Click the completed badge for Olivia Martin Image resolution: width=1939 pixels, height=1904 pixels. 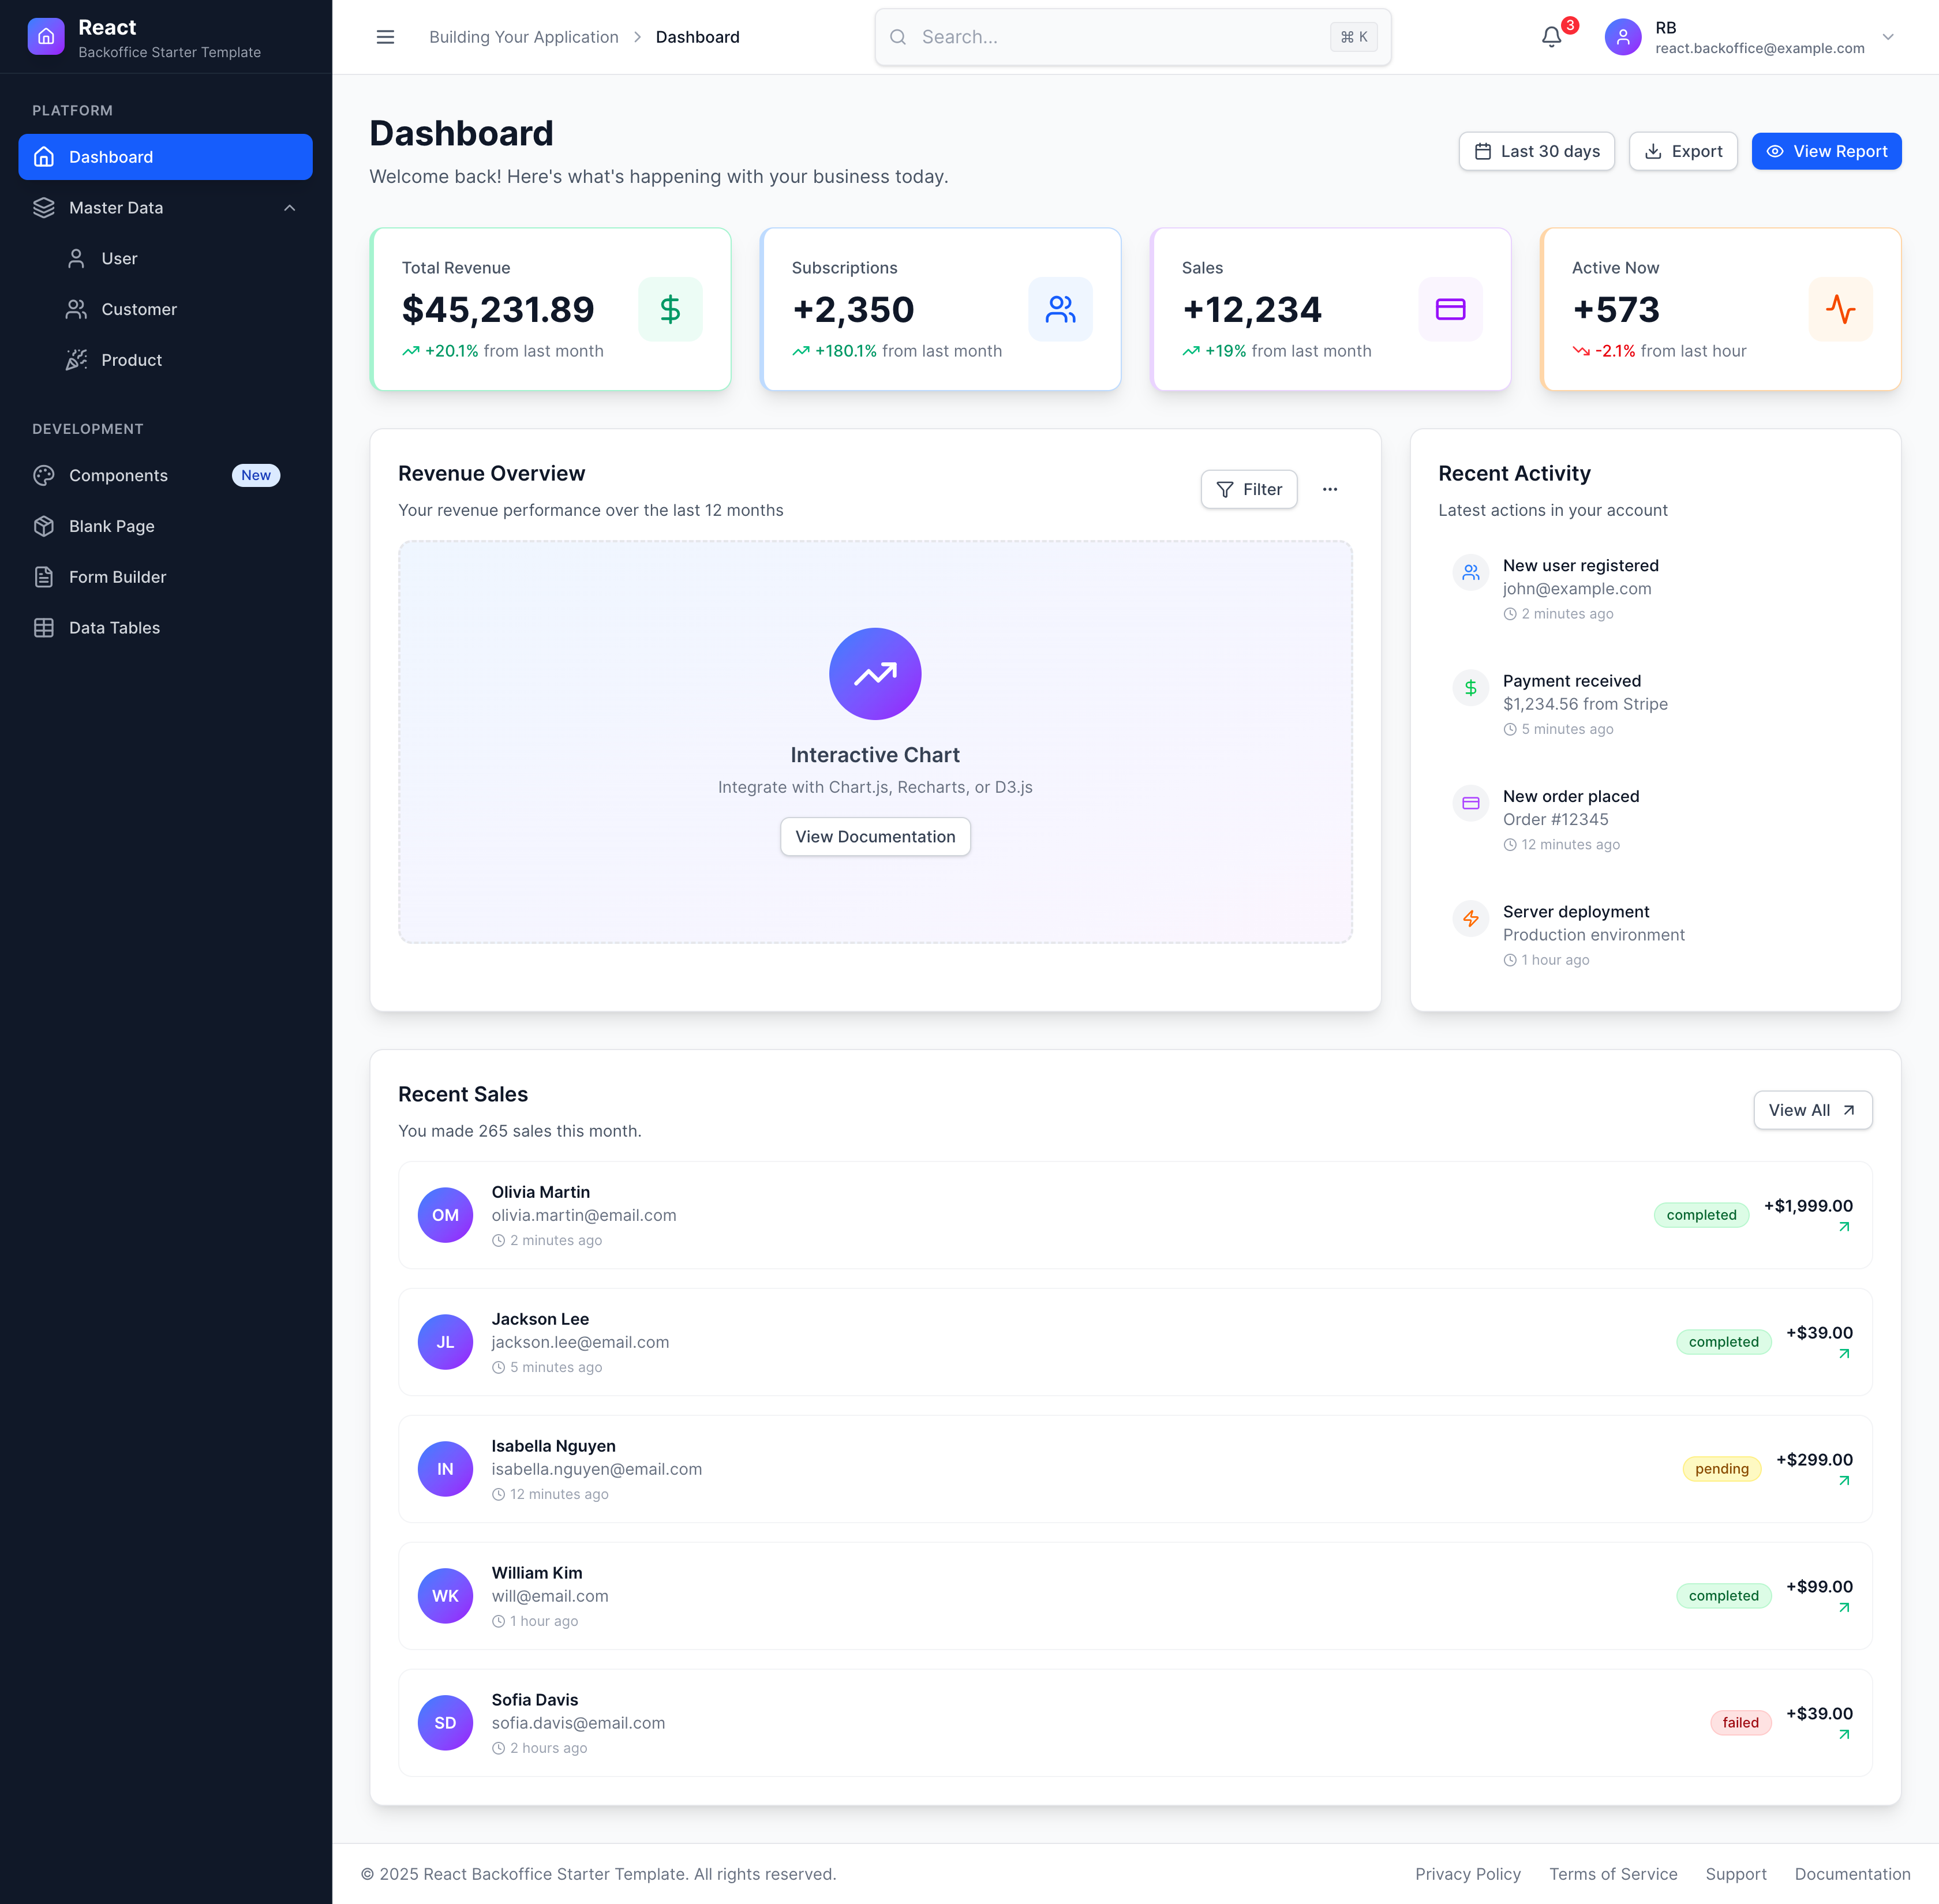(x=1701, y=1215)
